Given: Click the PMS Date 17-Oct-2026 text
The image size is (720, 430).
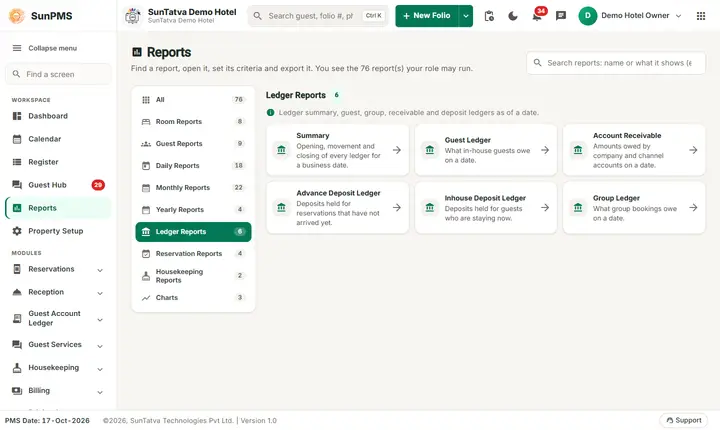Looking at the screenshot, I should click(47, 421).
